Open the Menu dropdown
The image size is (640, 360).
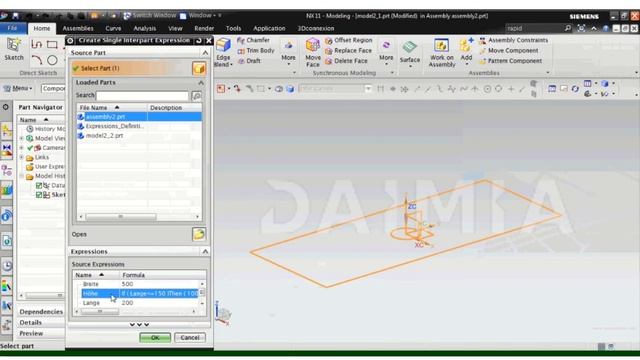pos(18,88)
